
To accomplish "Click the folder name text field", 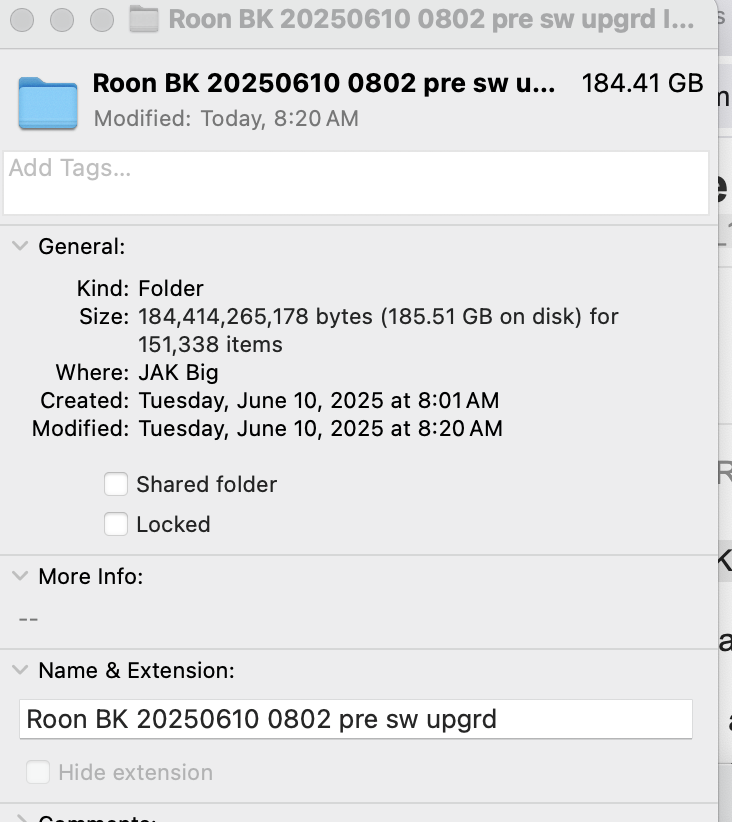I will click(x=356, y=719).
